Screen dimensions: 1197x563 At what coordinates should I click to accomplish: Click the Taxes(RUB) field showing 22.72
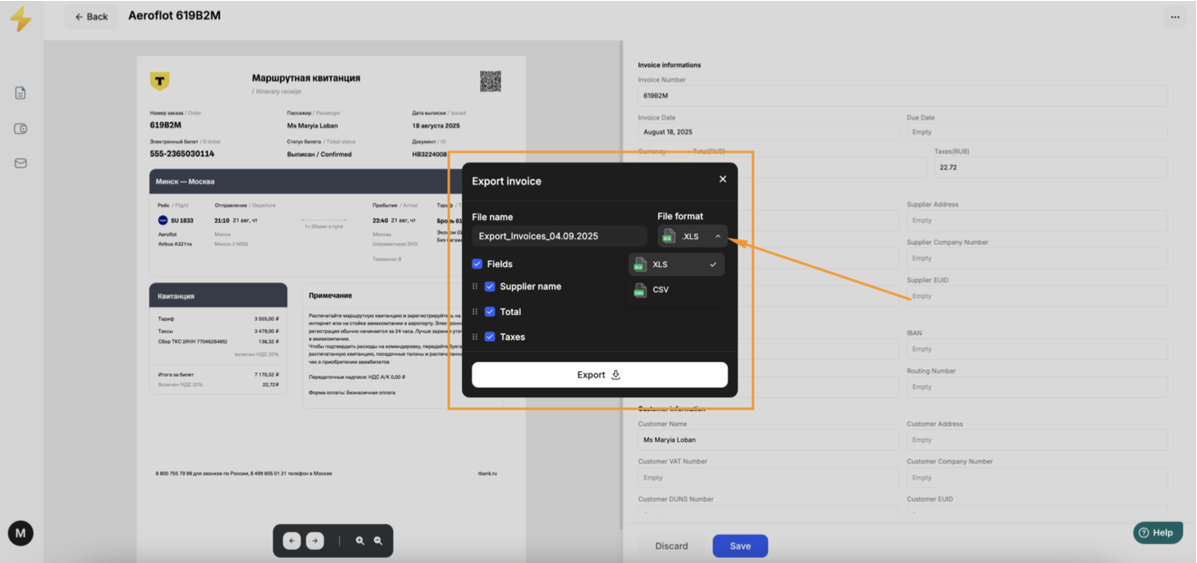1050,168
